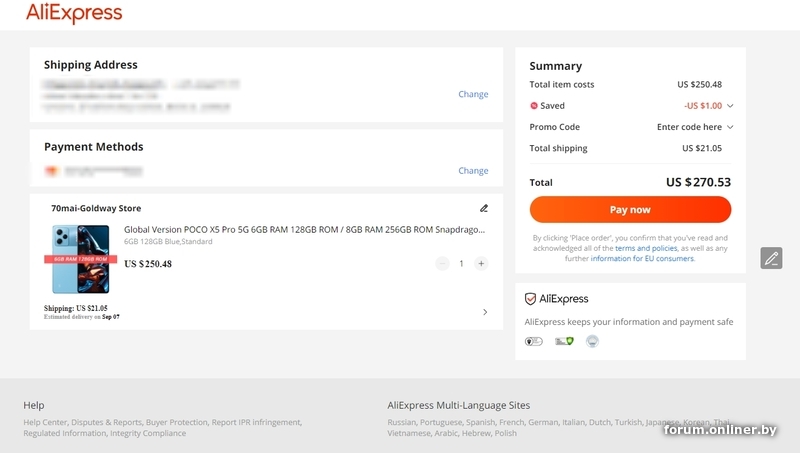Screen dimensions: 800x453
Task: Click the Help footer heading
Action: pyautogui.click(x=34, y=405)
